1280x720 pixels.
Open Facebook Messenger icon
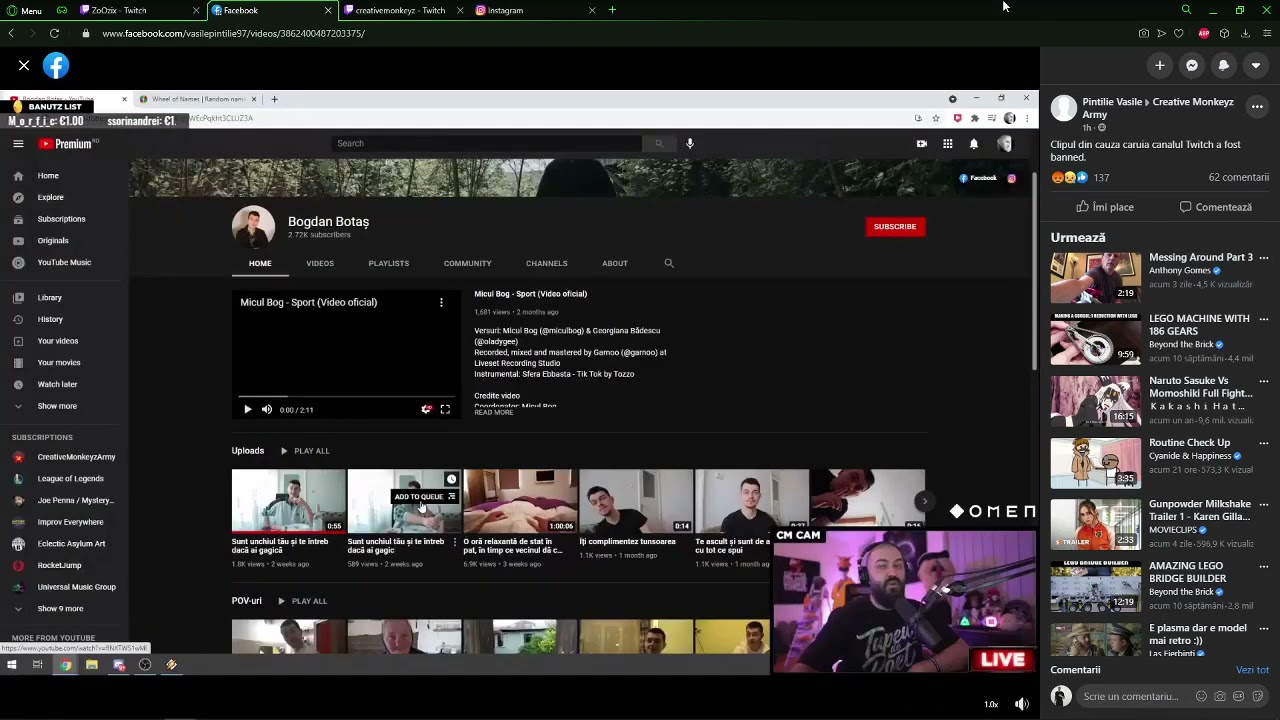[x=1192, y=66]
